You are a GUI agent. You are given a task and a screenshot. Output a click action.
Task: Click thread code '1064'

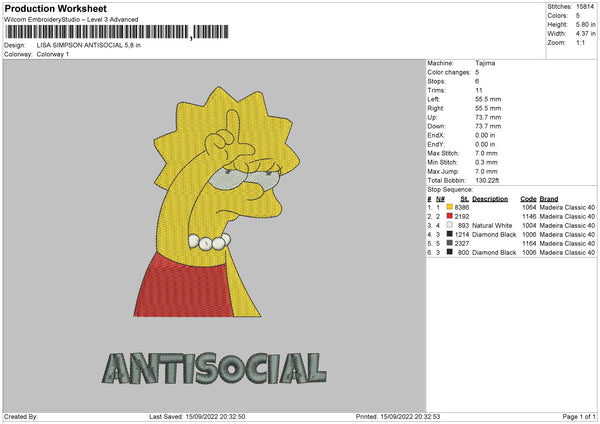click(x=529, y=207)
